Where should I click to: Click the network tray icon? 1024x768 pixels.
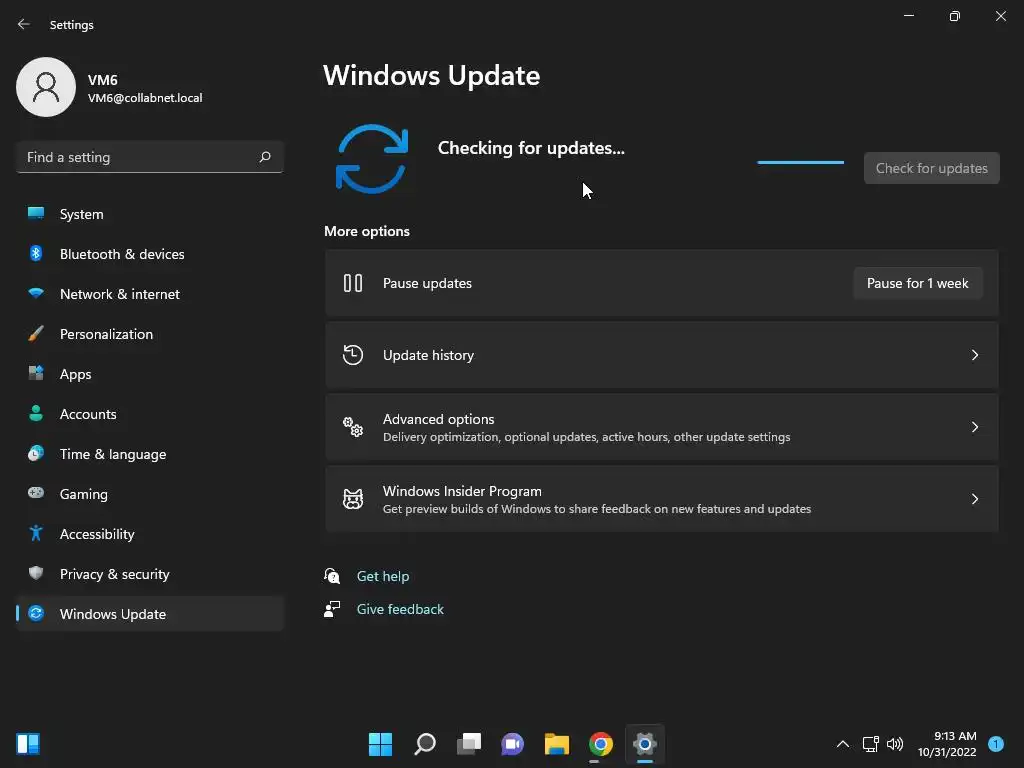click(x=871, y=744)
